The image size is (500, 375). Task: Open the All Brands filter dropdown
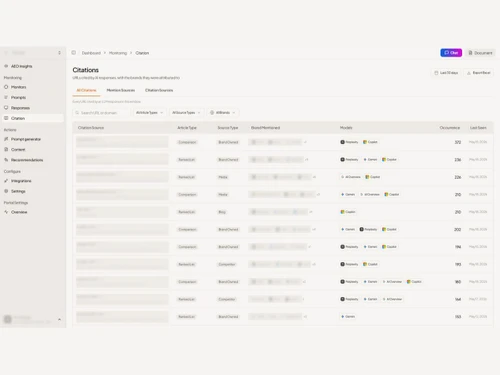click(x=222, y=113)
